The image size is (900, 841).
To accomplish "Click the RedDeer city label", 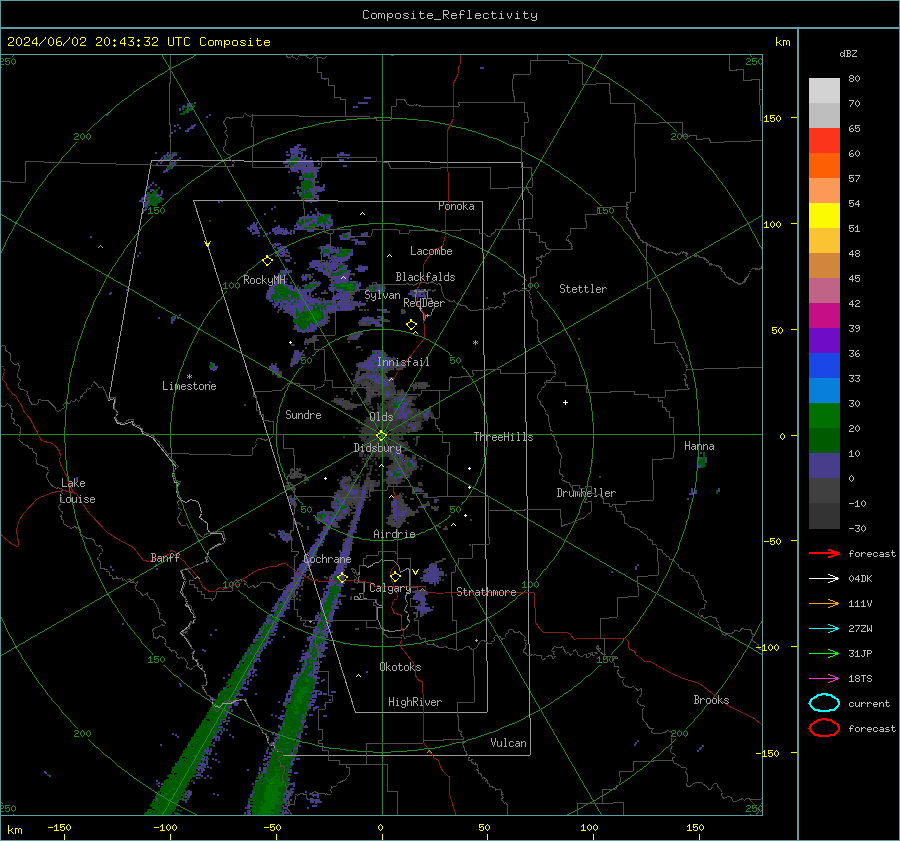I will coord(424,303).
